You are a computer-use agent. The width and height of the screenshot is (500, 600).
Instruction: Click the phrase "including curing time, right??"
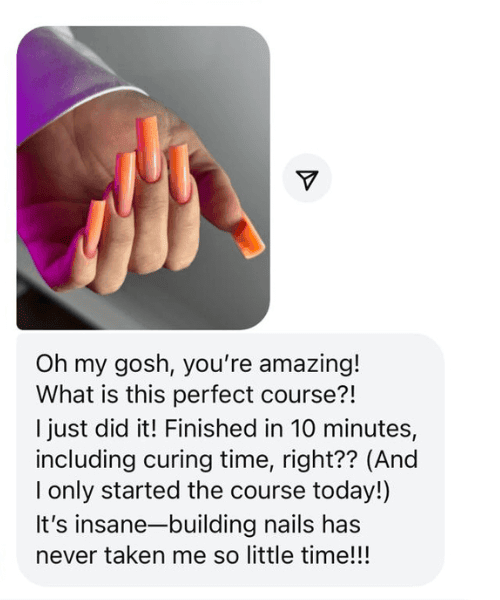tap(197, 460)
